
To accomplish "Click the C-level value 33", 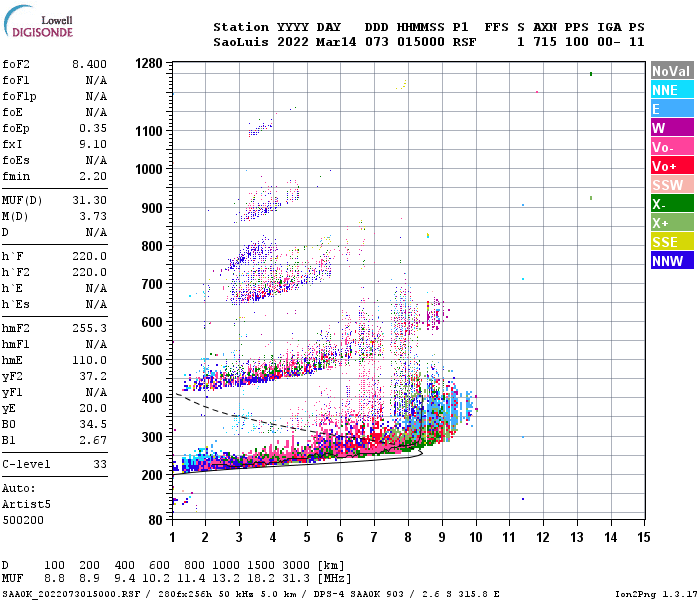I will (x=100, y=464).
